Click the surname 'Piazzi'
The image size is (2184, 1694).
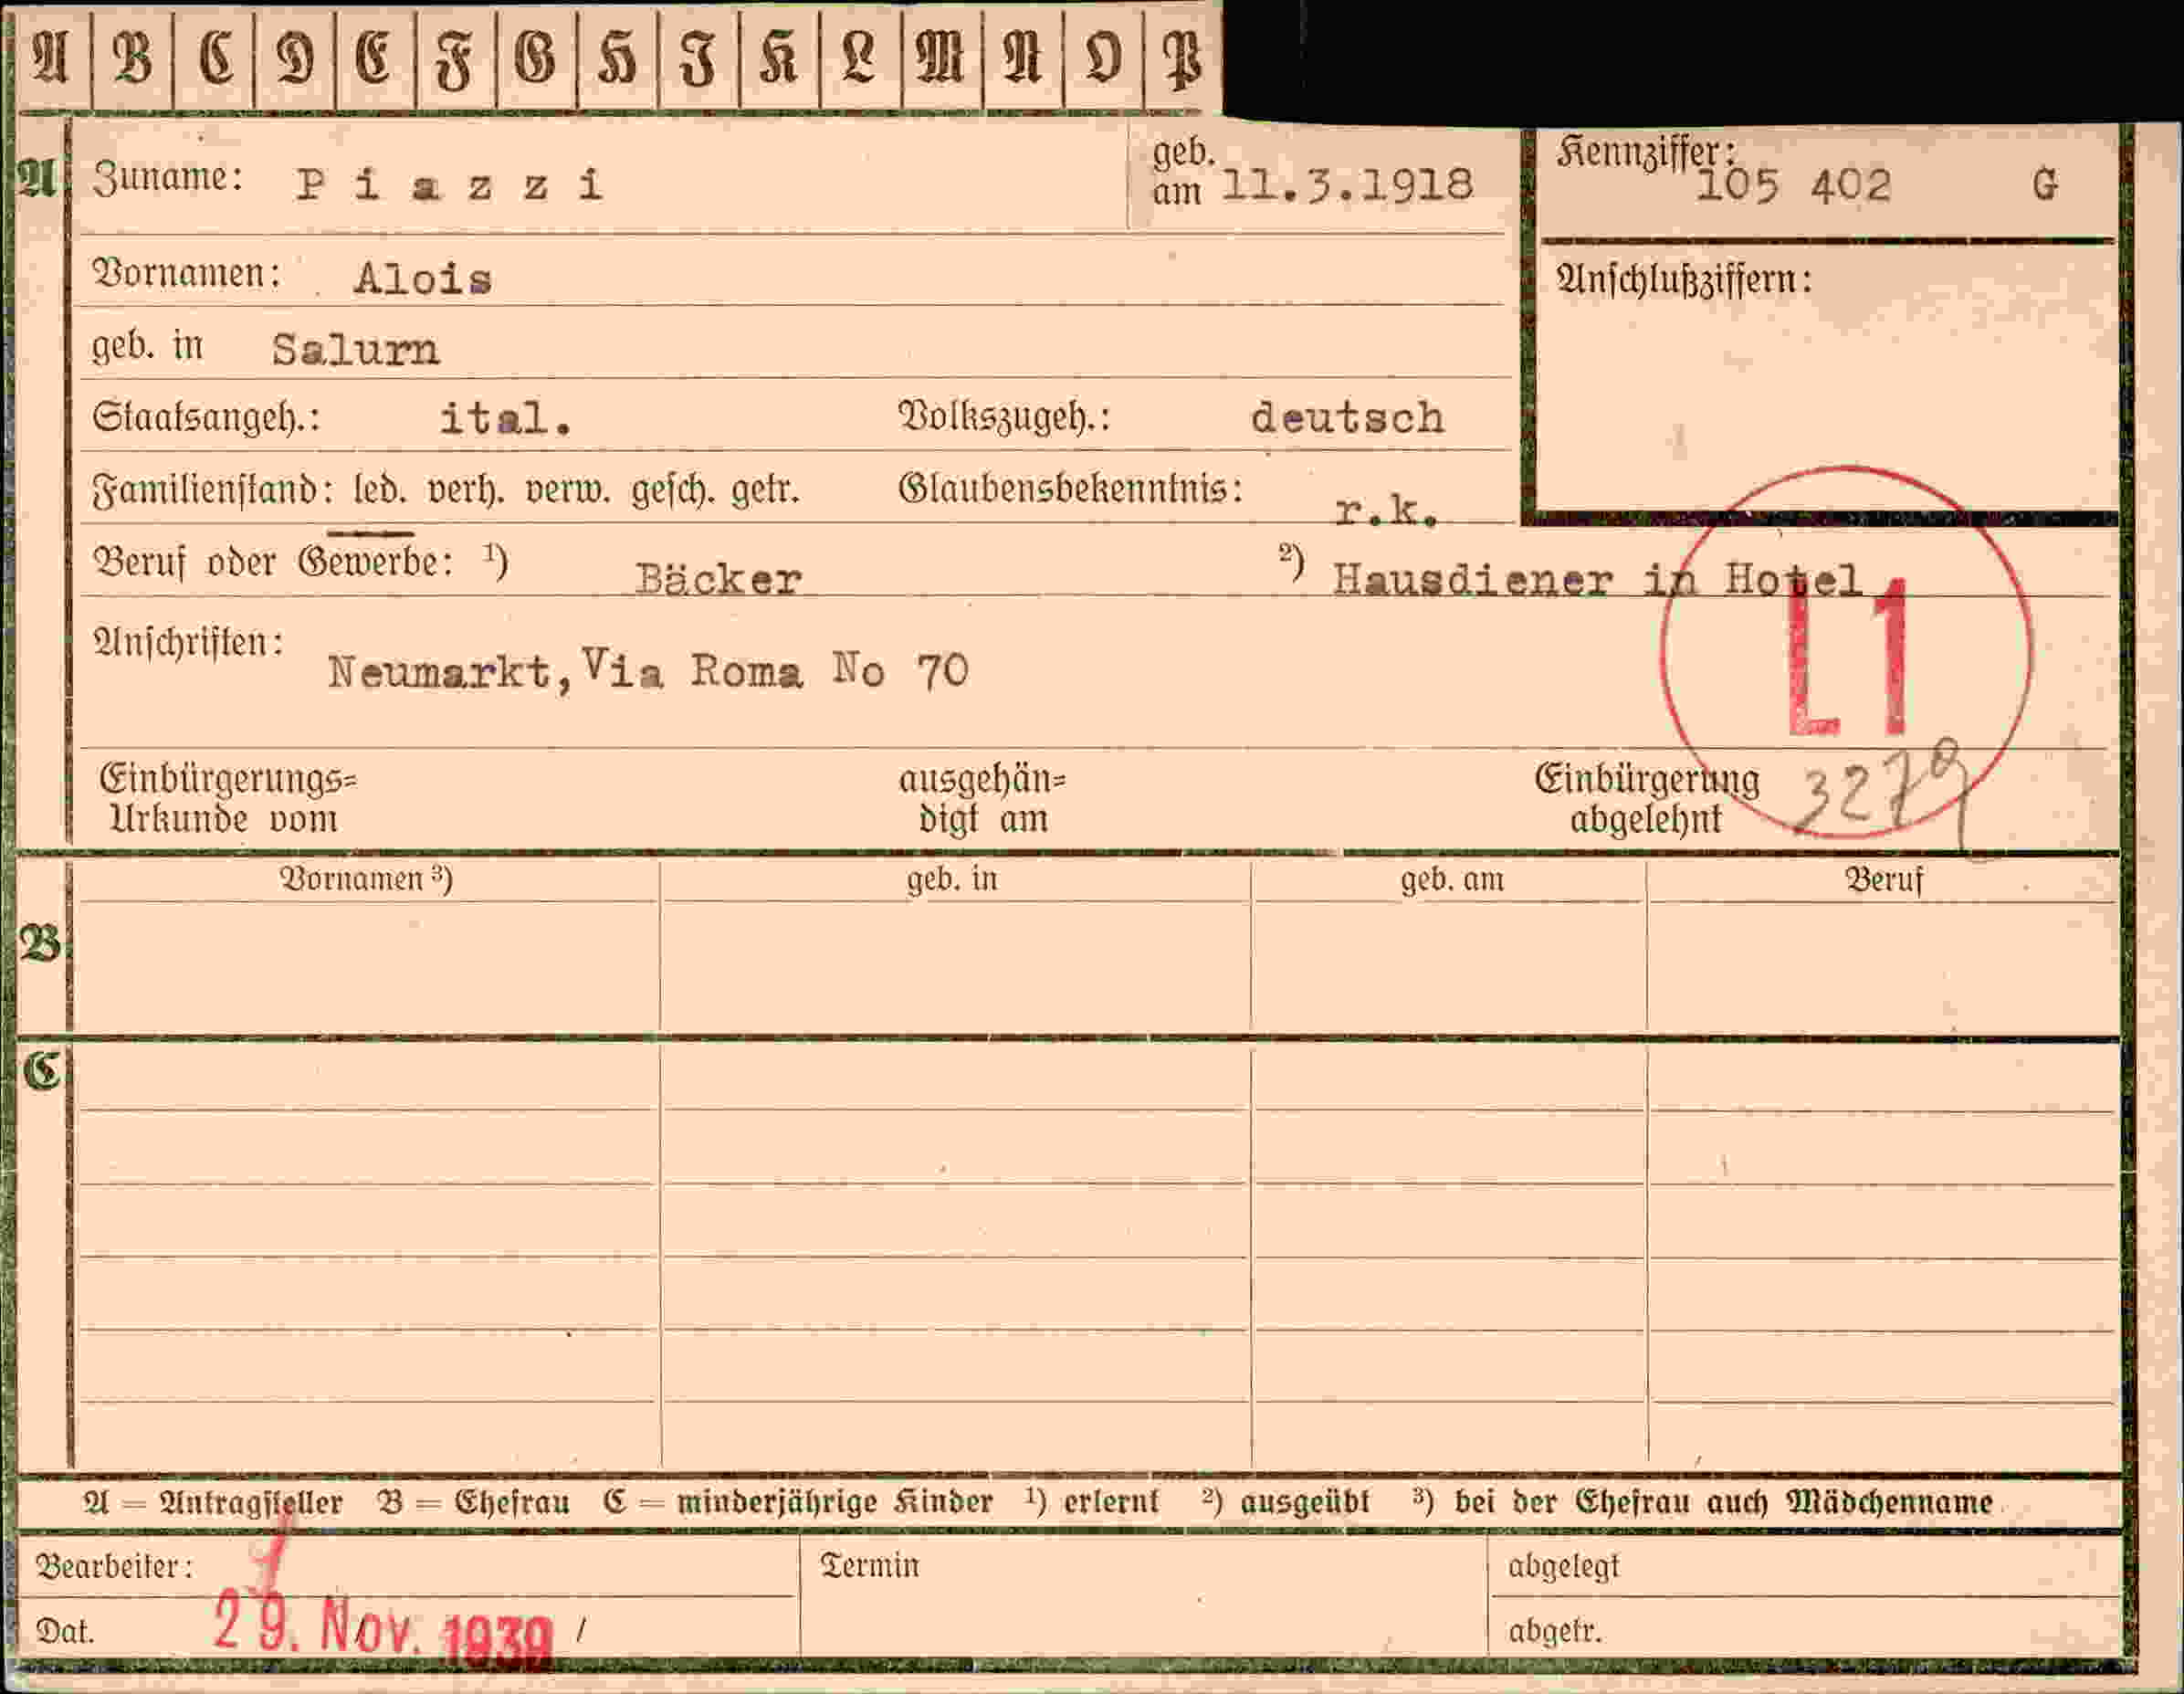[x=449, y=185]
